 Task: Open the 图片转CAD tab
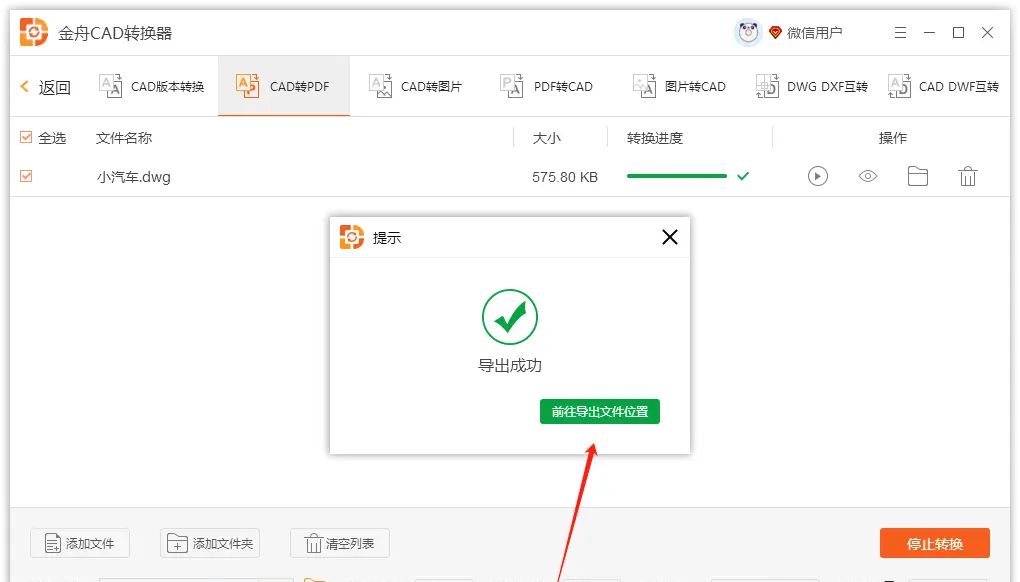pos(679,86)
